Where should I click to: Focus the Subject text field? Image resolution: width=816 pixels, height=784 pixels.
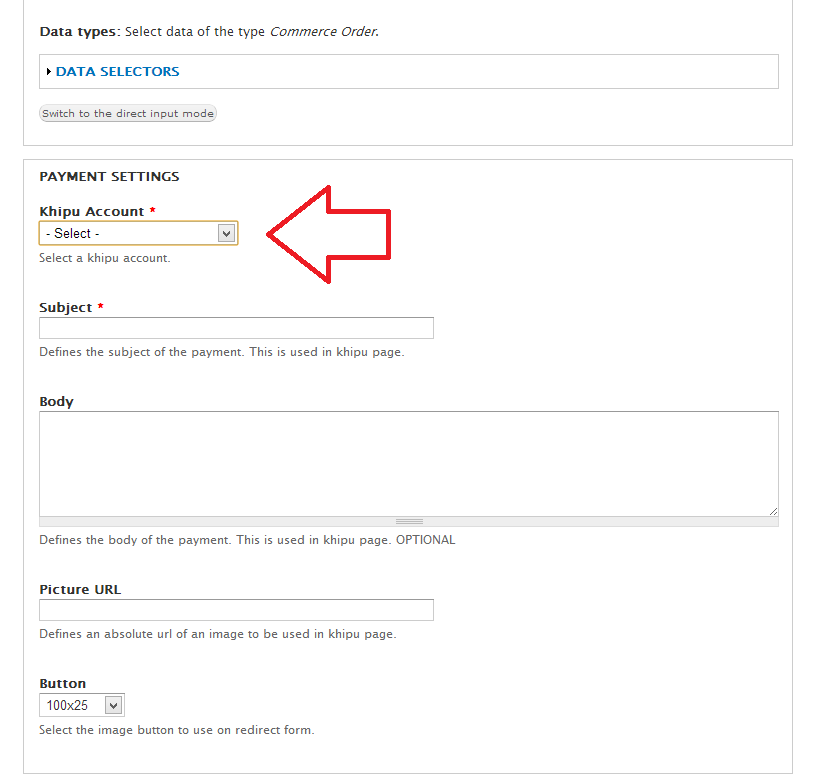236,328
